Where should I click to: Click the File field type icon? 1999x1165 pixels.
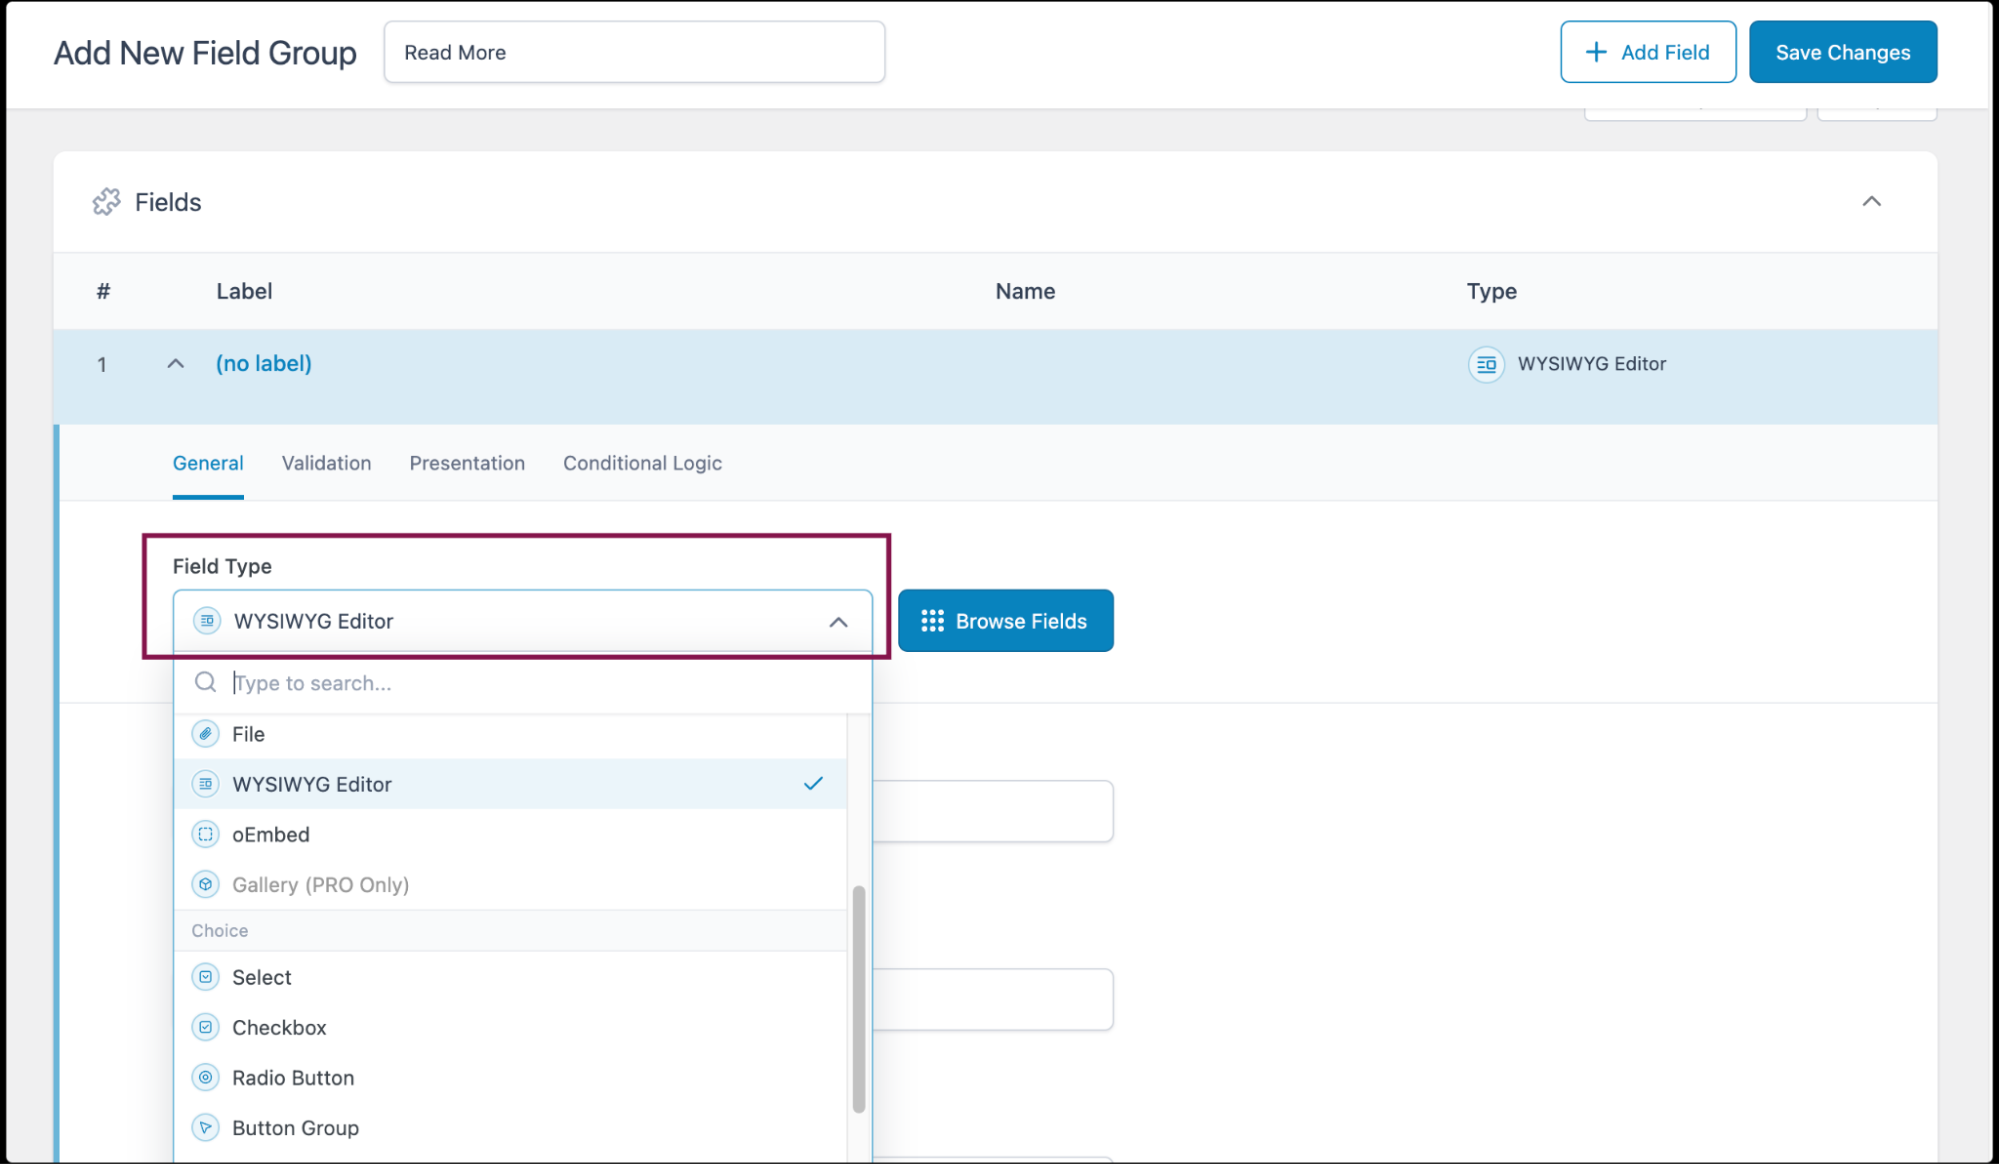[x=205, y=734]
